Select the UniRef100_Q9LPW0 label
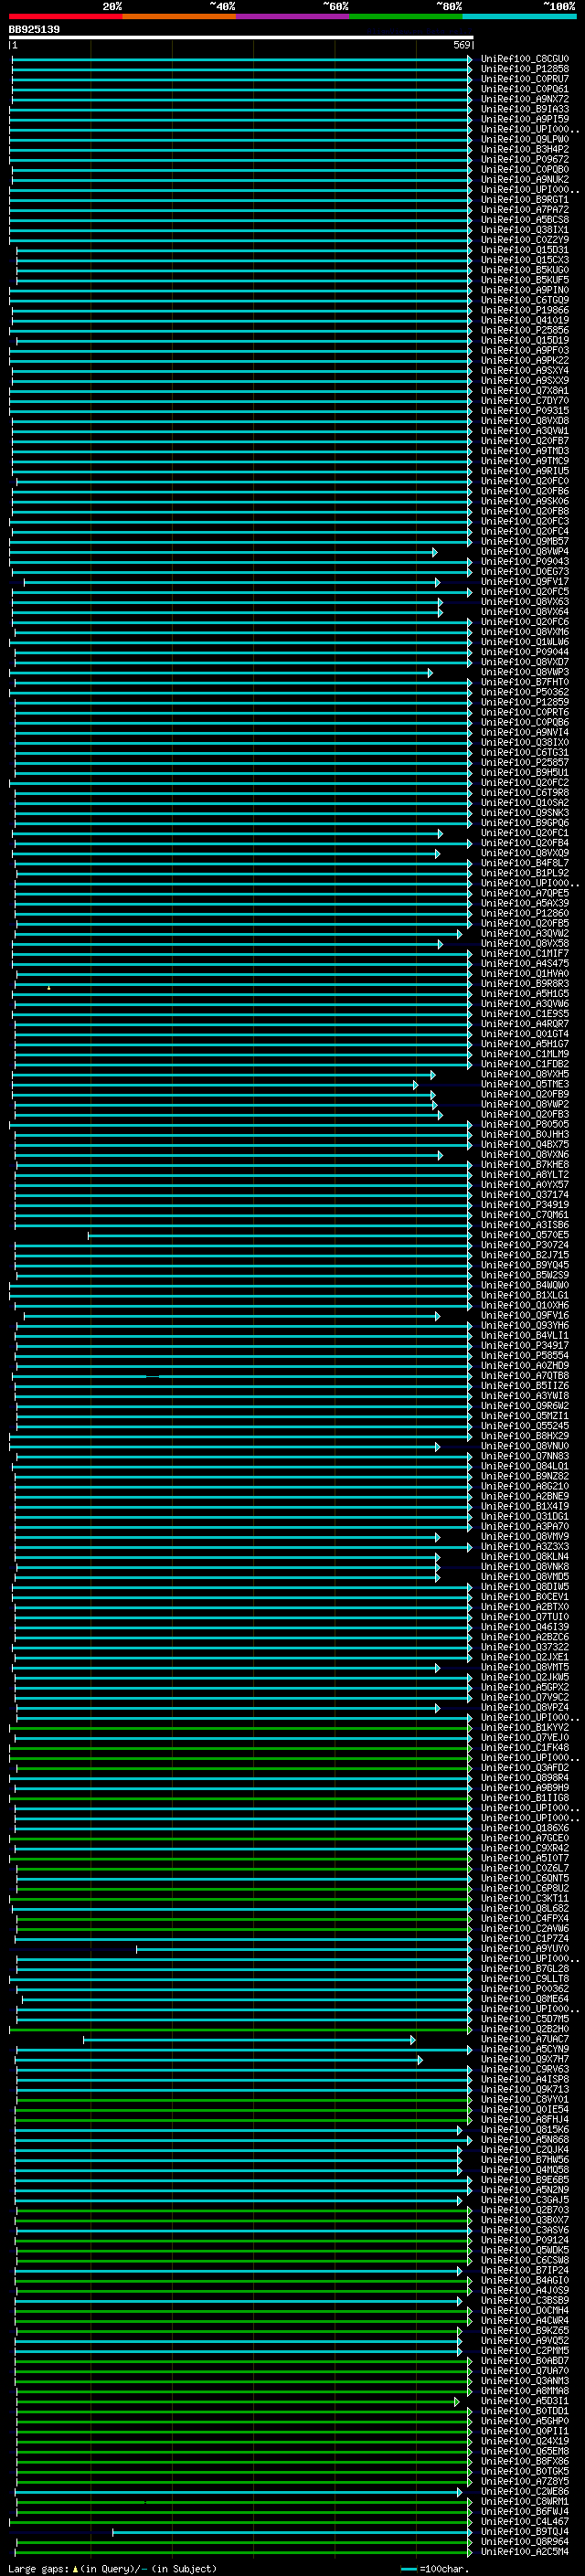 524,139
